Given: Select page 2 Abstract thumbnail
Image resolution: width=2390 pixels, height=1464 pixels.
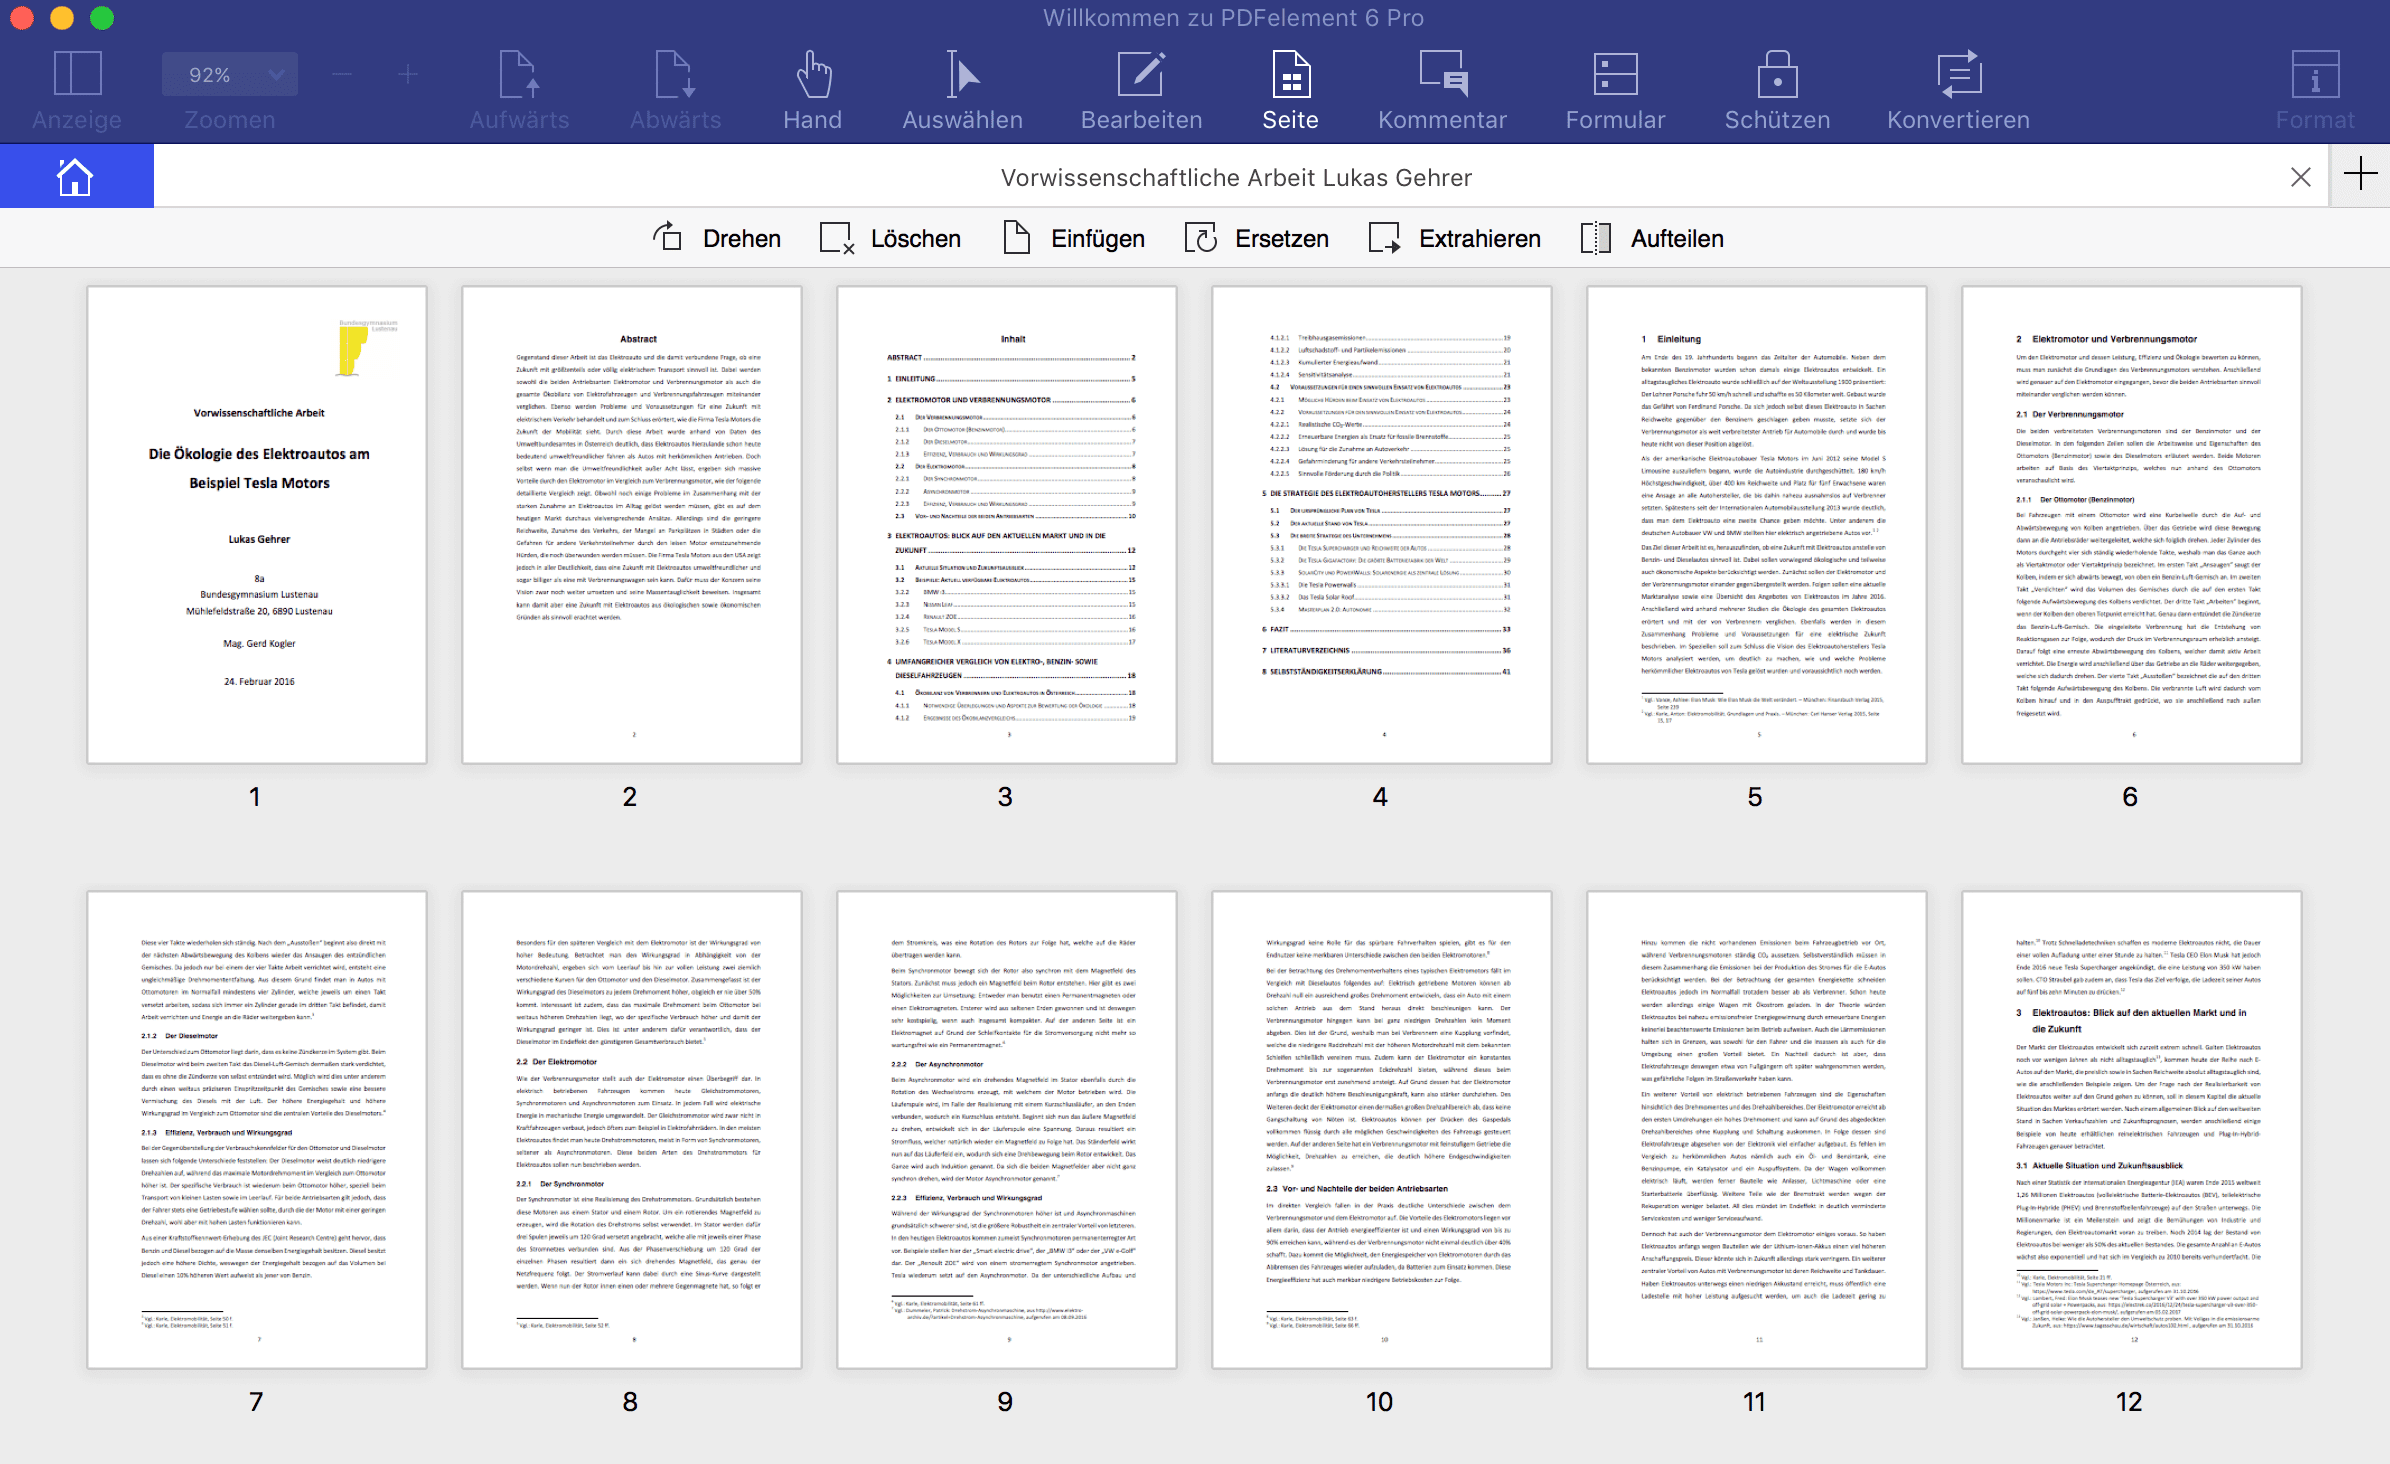Looking at the screenshot, I should [632, 525].
